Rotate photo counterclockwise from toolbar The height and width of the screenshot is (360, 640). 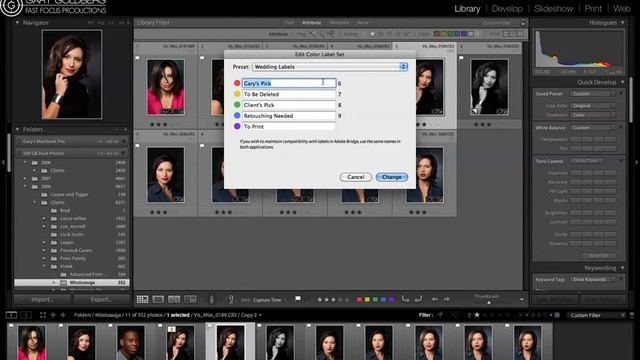coord(405,299)
